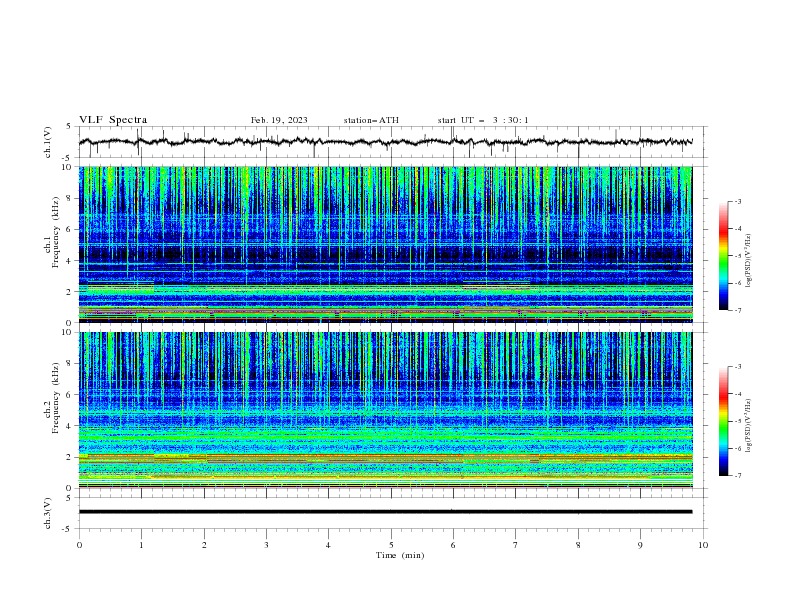Click time axis tick label "1"
The width and height of the screenshot is (792, 612).
click(141, 545)
